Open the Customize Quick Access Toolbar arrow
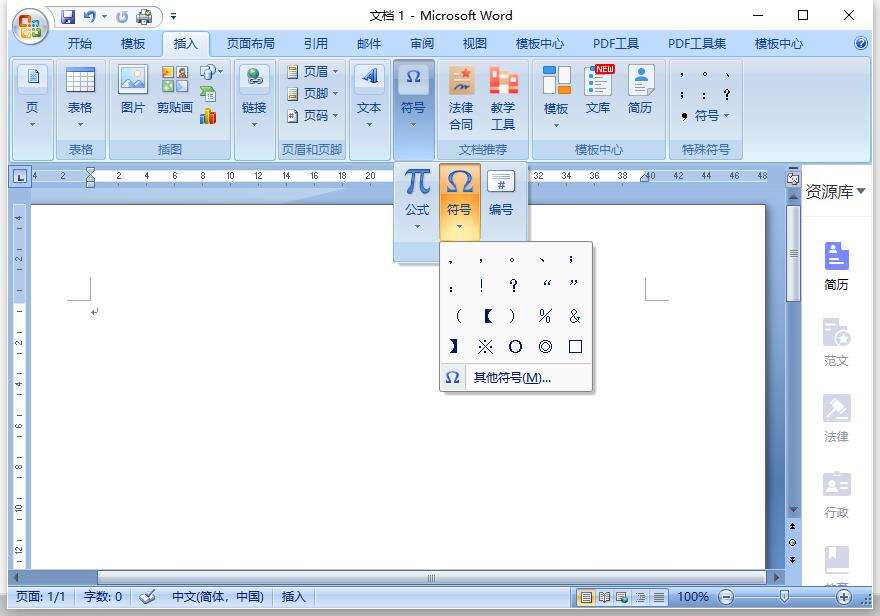880x616 pixels. (x=173, y=17)
